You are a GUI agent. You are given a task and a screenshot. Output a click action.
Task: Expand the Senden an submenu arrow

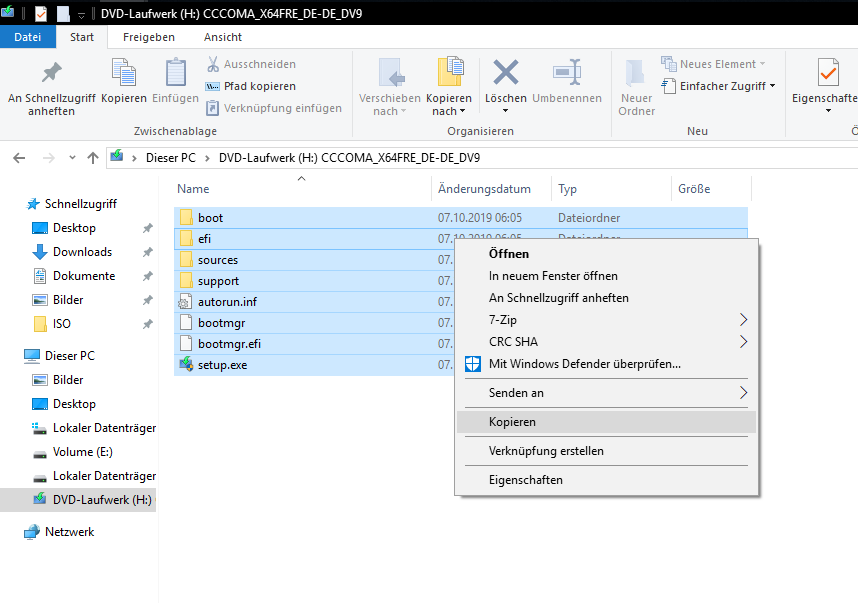(743, 392)
